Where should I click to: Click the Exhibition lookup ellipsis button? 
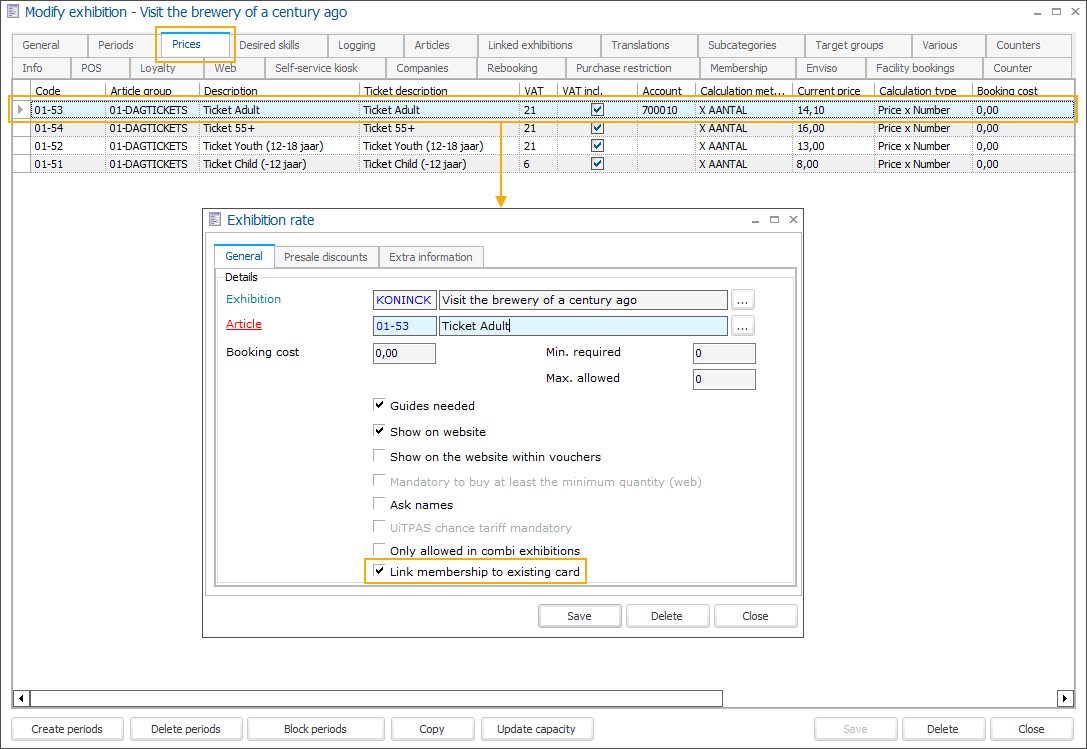tap(742, 300)
